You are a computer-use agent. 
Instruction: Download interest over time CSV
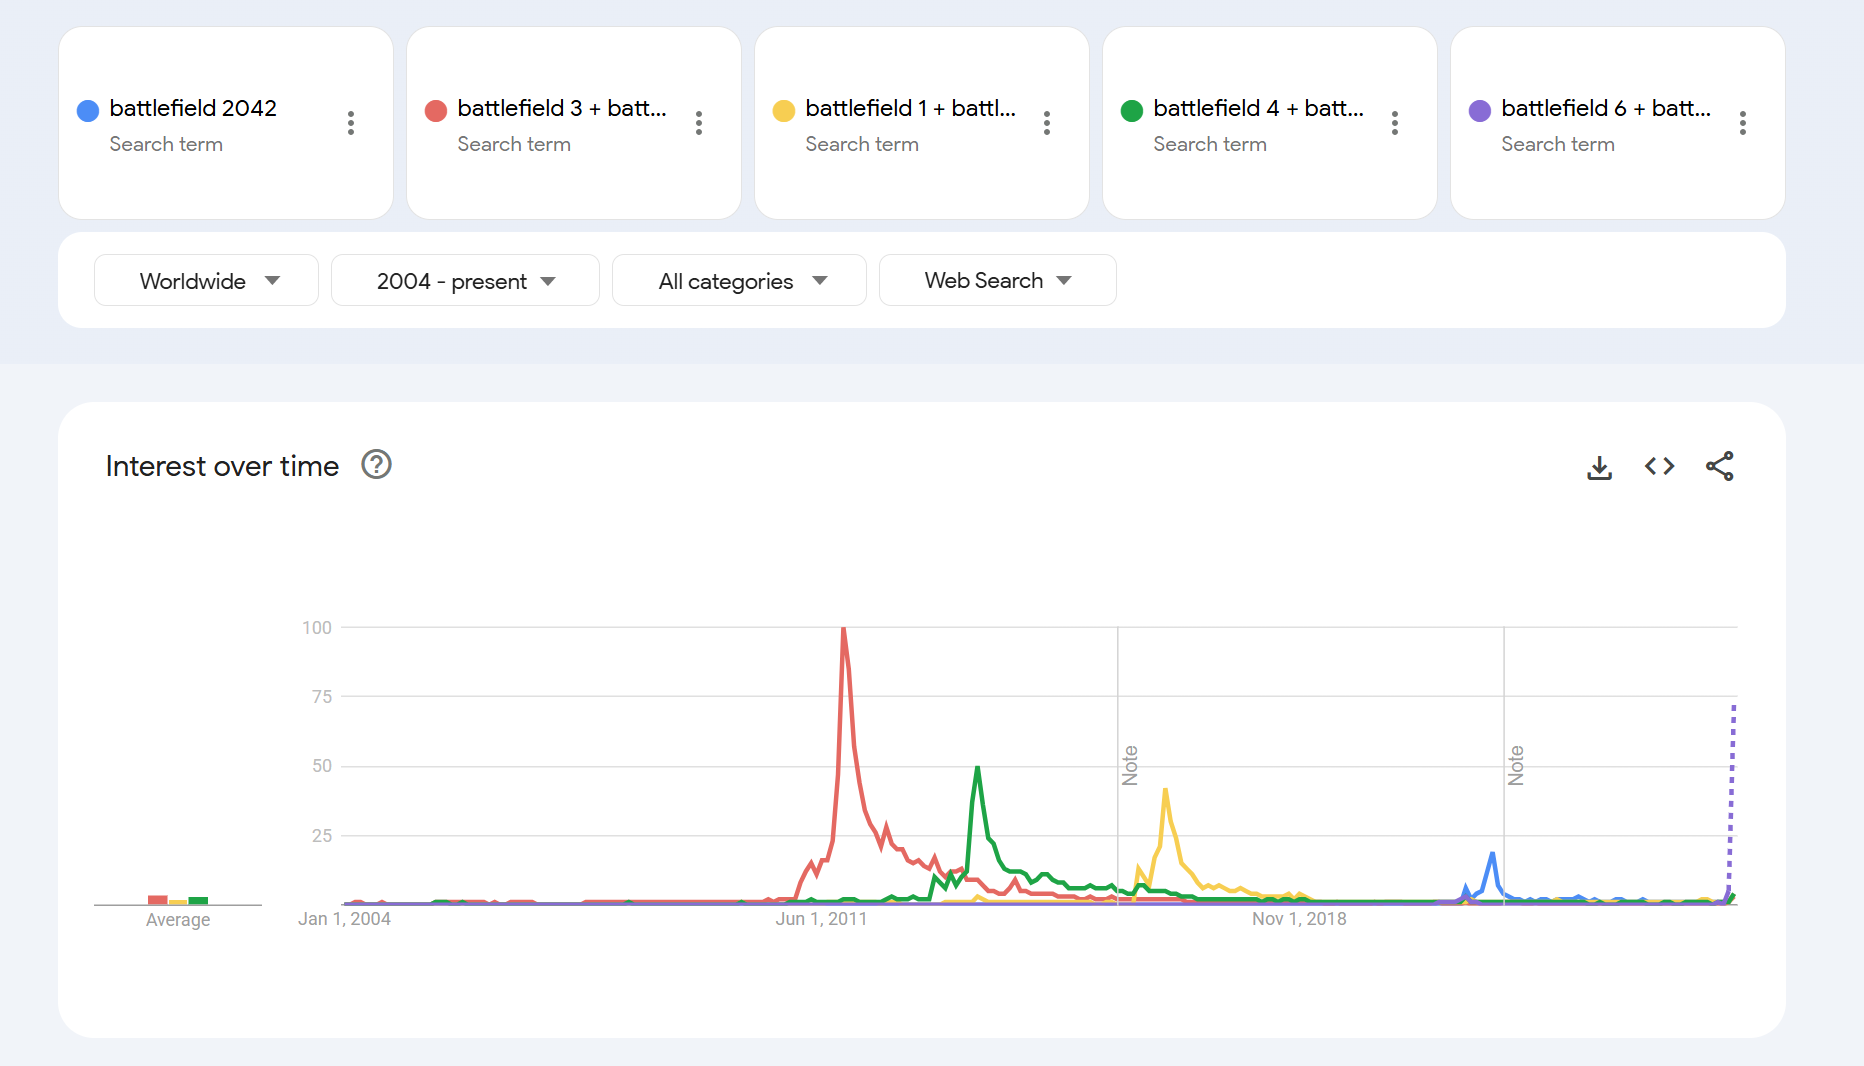(1600, 467)
